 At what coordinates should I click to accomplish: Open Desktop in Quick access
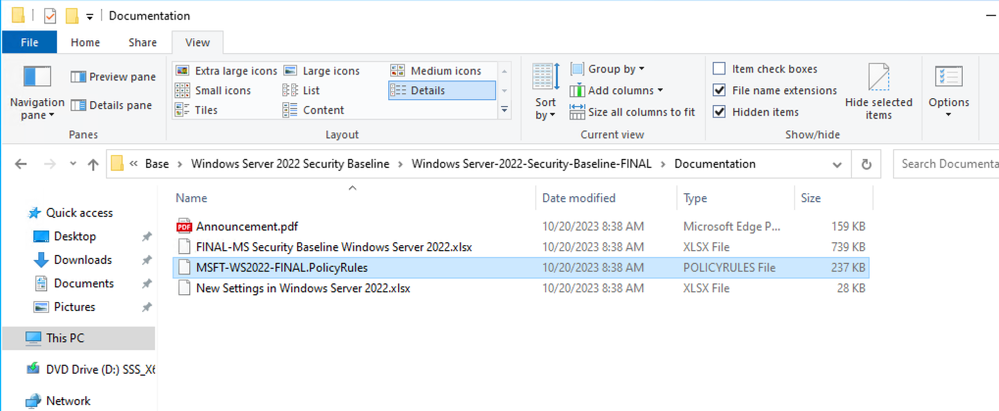[x=75, y=236]
